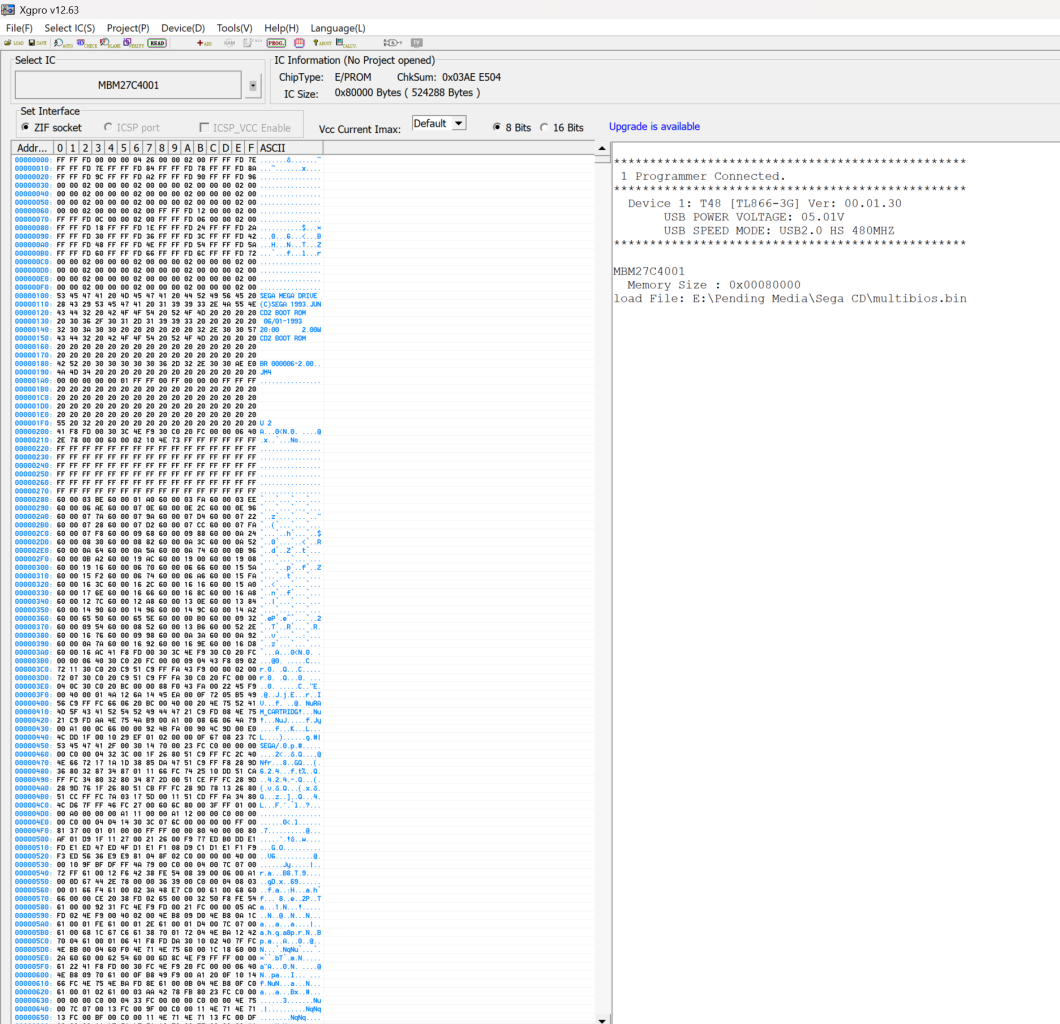Click address row 00000200 in hex view
Image resolution: width=1060 pixels, height=1024 pixels.
pyautogui.click(x=168, y=432)
